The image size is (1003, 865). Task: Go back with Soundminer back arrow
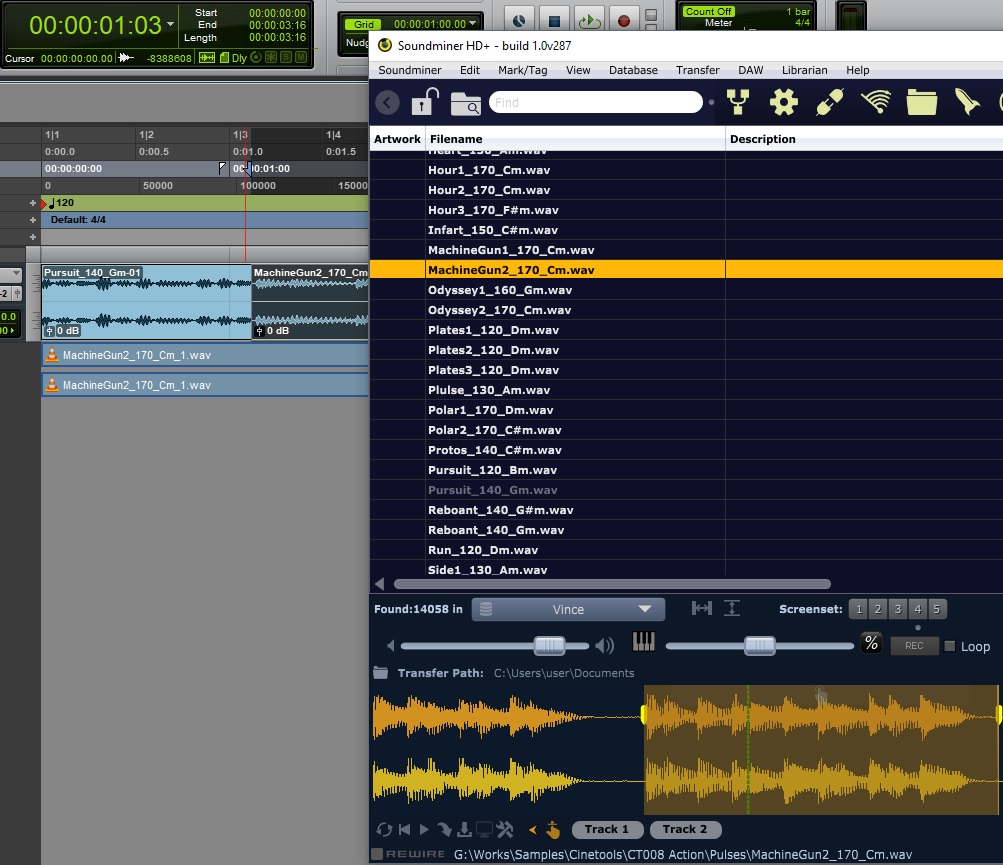tap(388, 102)
